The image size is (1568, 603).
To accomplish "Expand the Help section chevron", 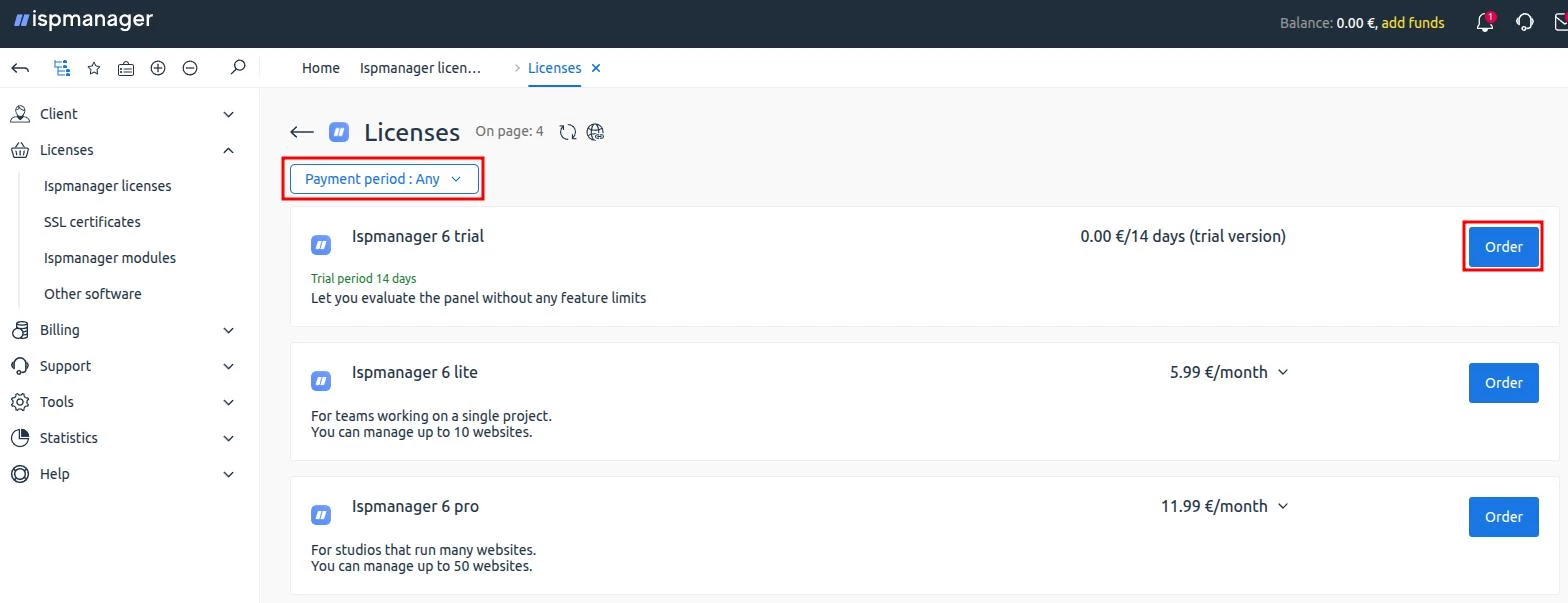I will point(228,474).
